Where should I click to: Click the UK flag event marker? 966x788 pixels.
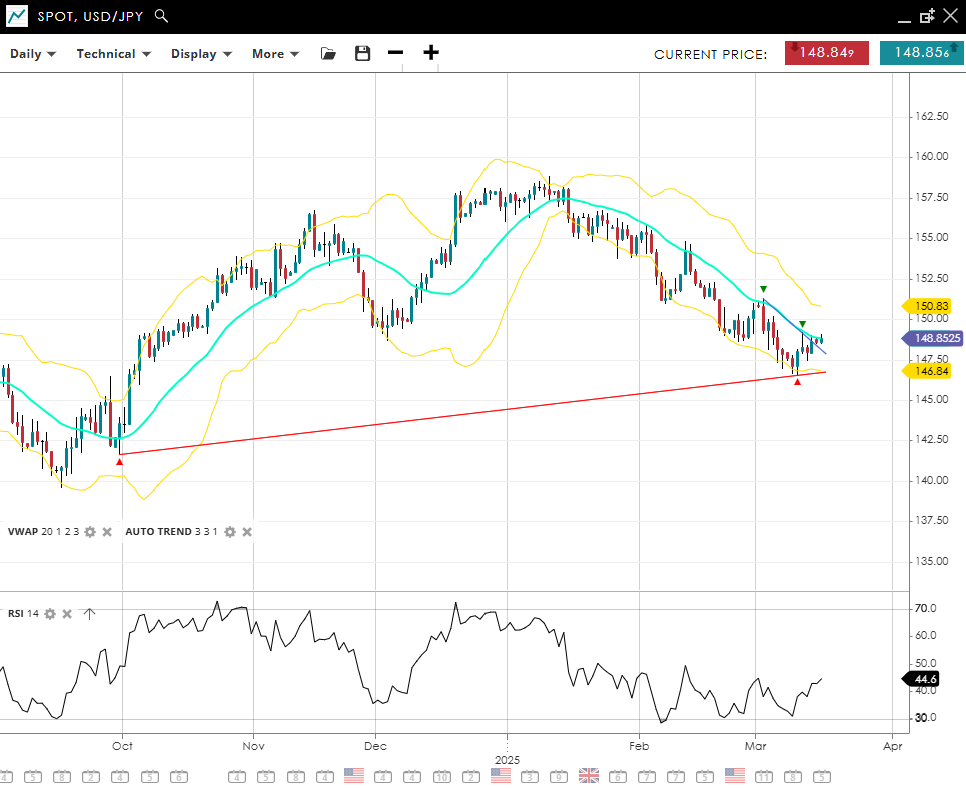click(589, 775)
